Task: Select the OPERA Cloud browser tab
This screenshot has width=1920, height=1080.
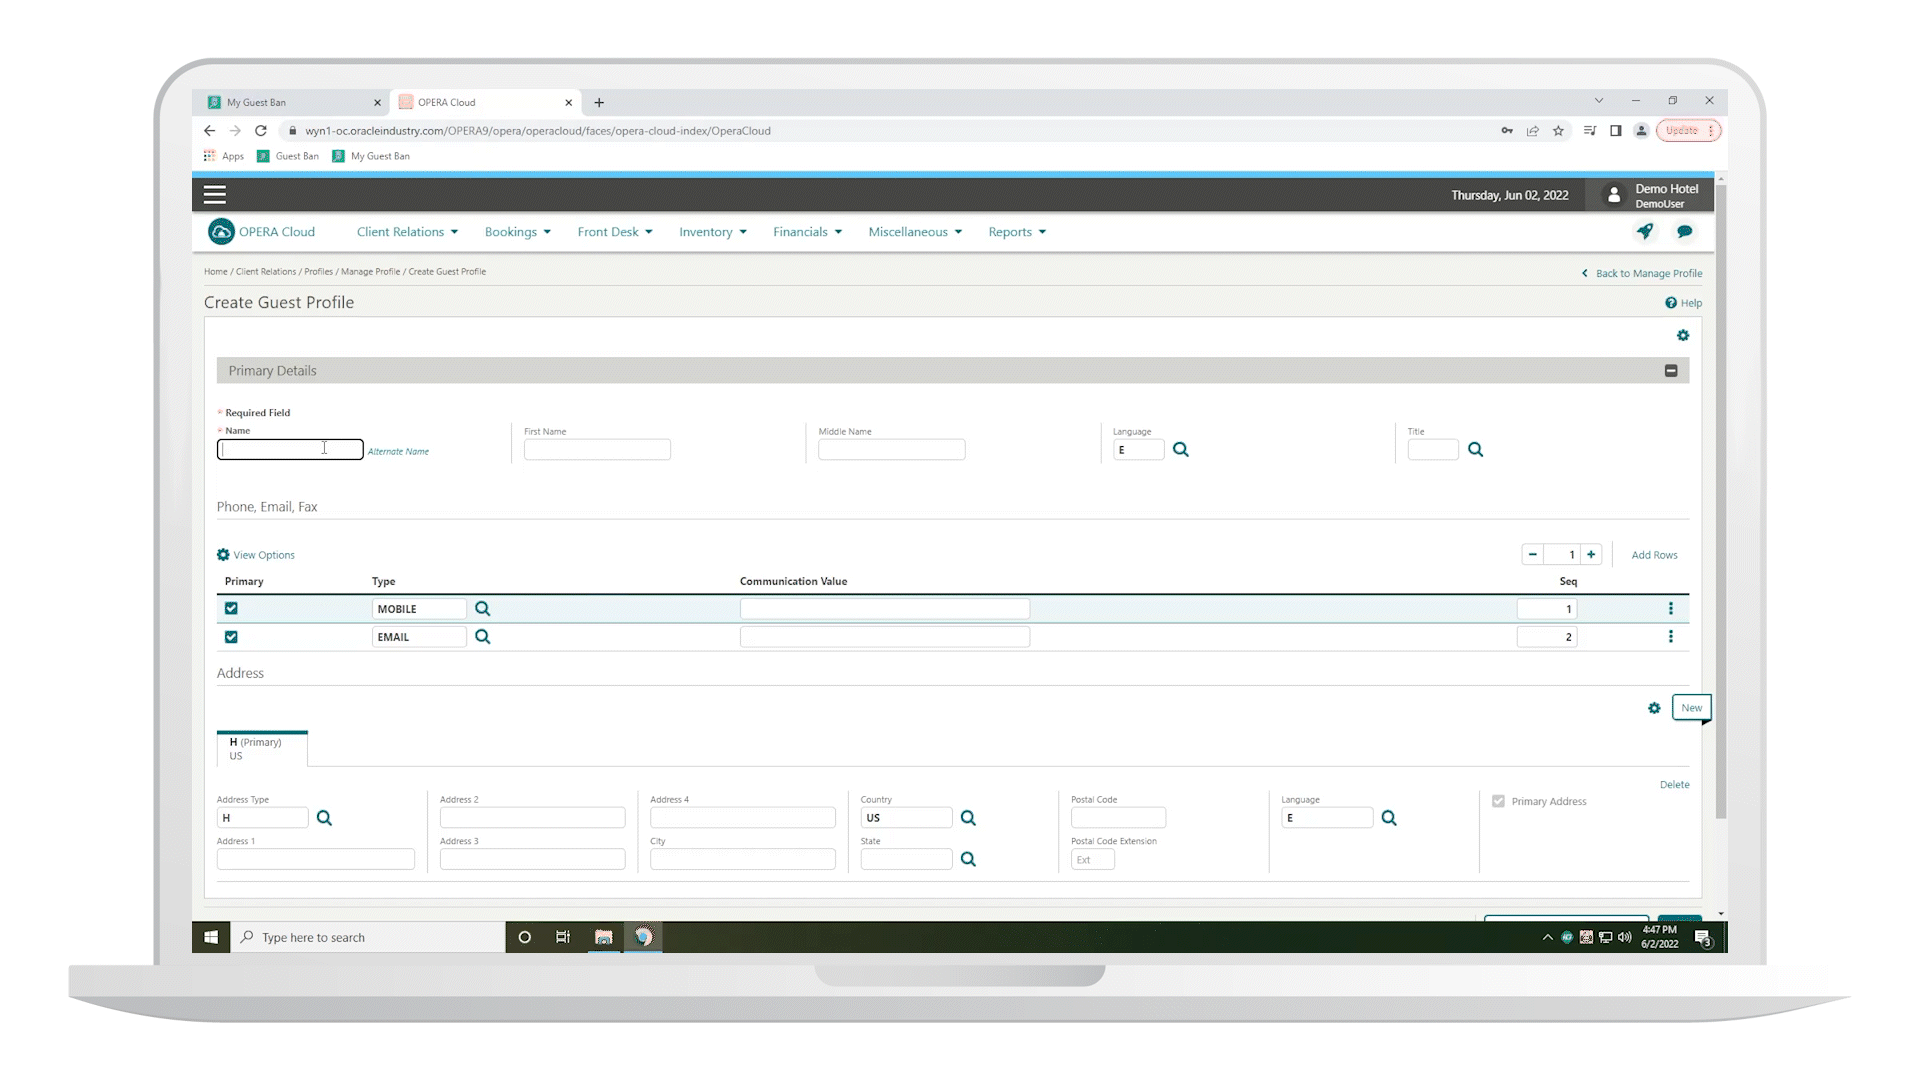Action: pyautogui.click(x=486, y=102)
